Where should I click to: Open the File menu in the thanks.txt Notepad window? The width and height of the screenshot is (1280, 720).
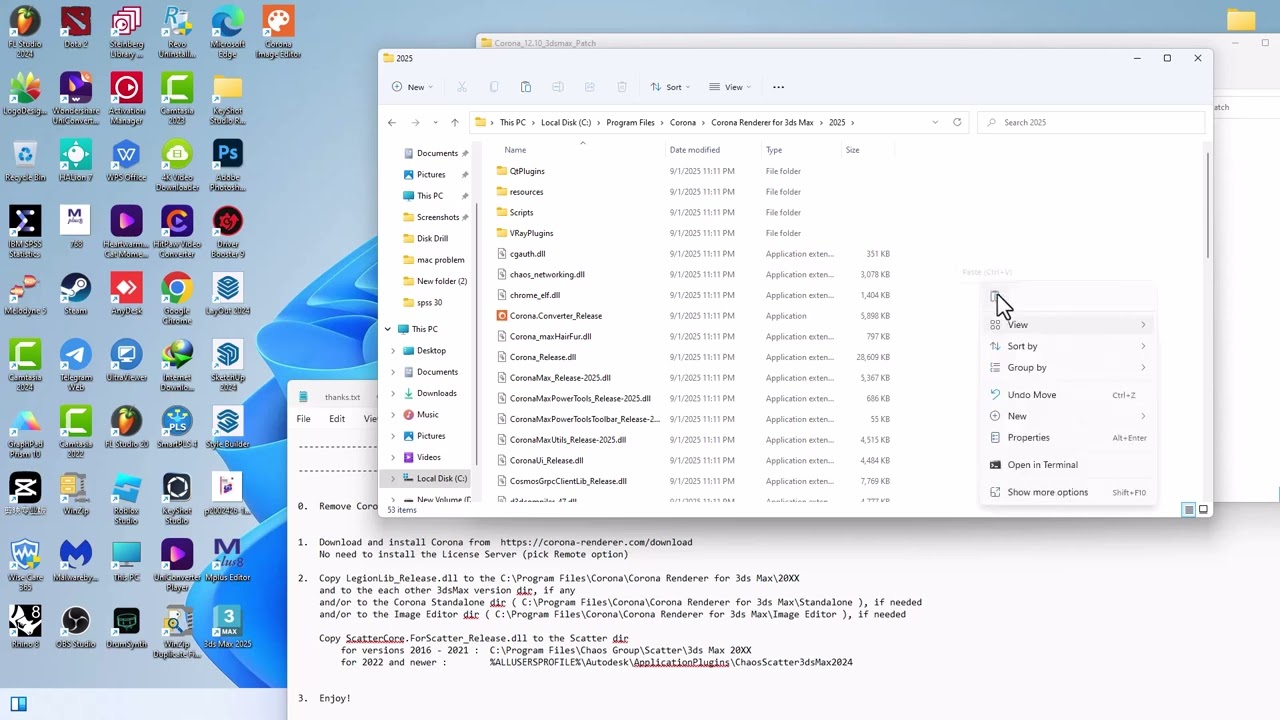click(x=303, y=419)
